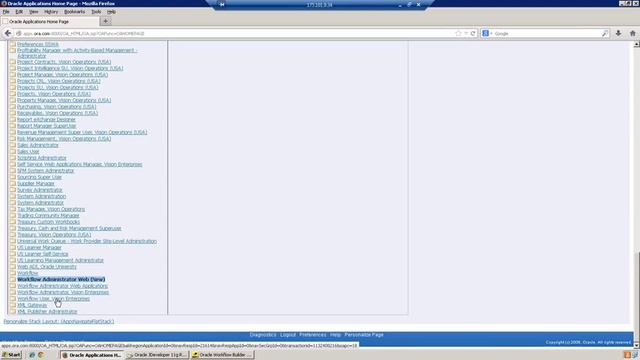Open Workflow Administrator, Vision Enterprises link
Image resolution: width=640 pixels, height=360 pixels.
coord(63,292)
